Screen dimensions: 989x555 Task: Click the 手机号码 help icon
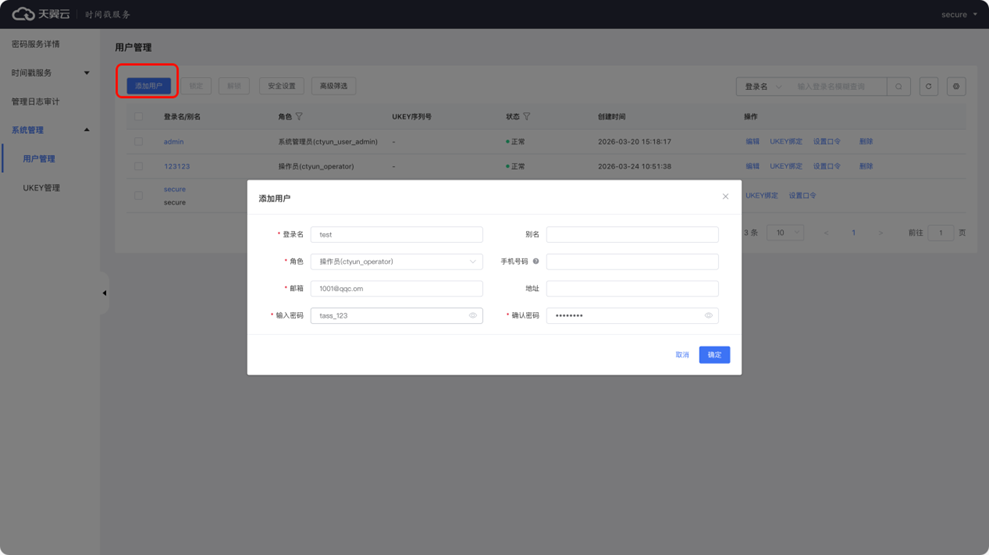tap(535, 261)
